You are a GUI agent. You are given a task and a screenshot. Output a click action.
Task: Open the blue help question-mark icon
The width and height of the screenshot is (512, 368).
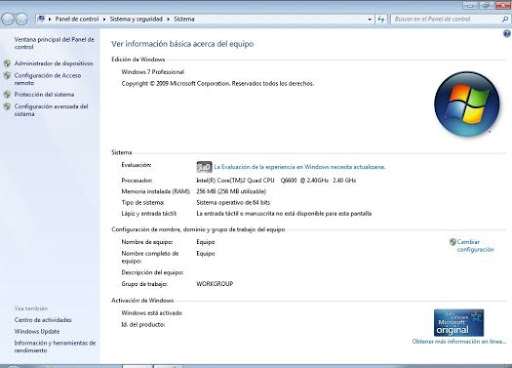507,33
